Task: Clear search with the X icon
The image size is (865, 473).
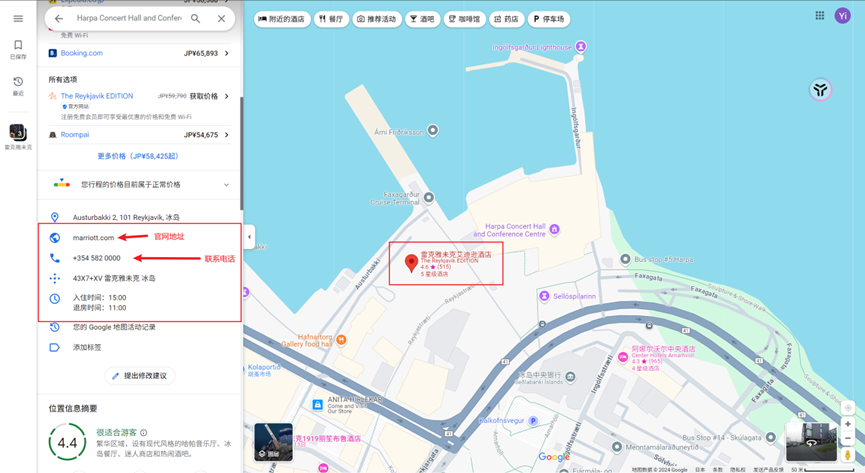Action: 221,18
